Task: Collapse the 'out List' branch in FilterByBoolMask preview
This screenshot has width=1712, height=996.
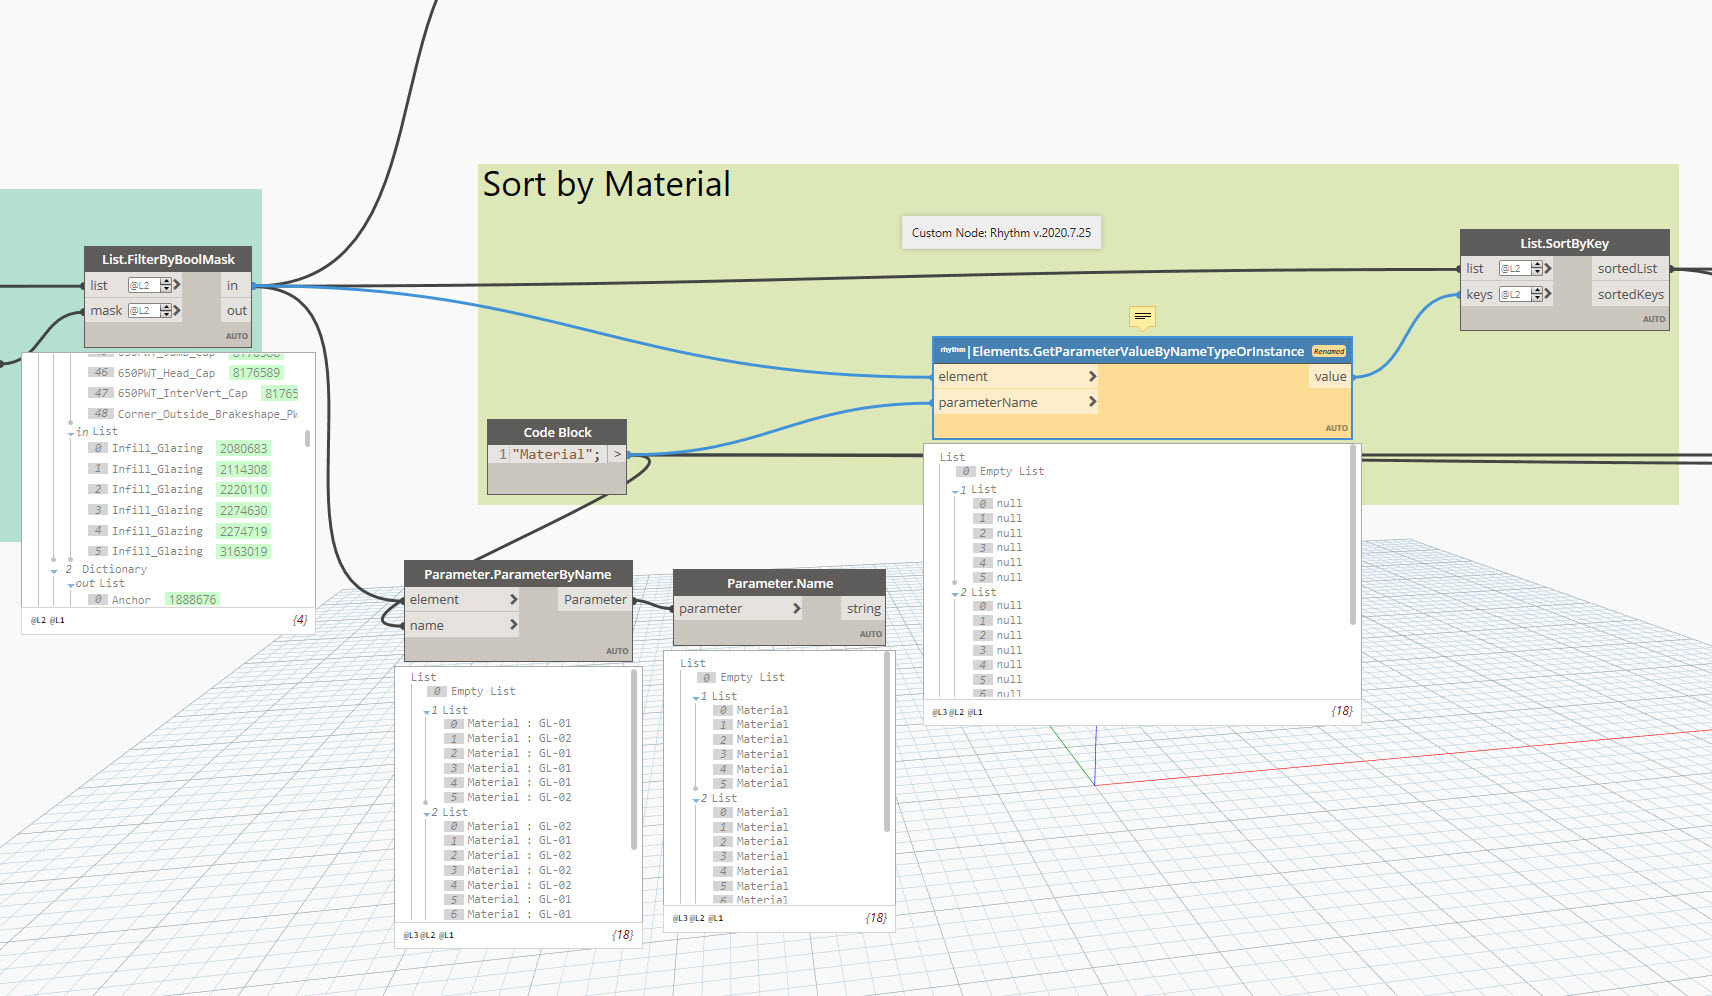Action: click(71, 585)
